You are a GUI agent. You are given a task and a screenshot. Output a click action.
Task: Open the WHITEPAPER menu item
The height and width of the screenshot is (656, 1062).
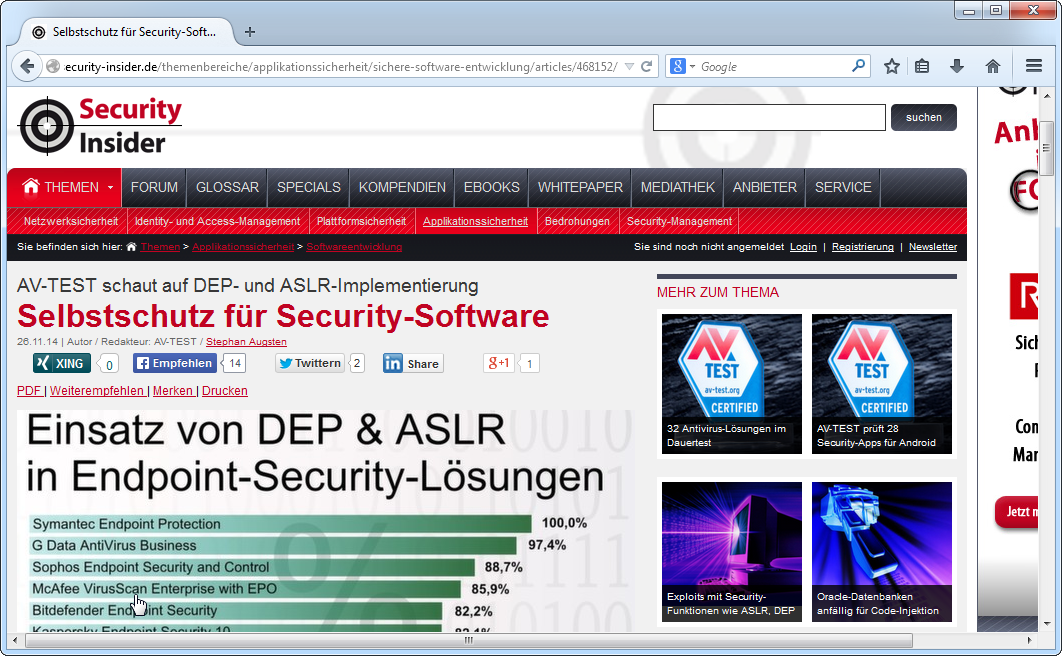[x=580, y=187]
